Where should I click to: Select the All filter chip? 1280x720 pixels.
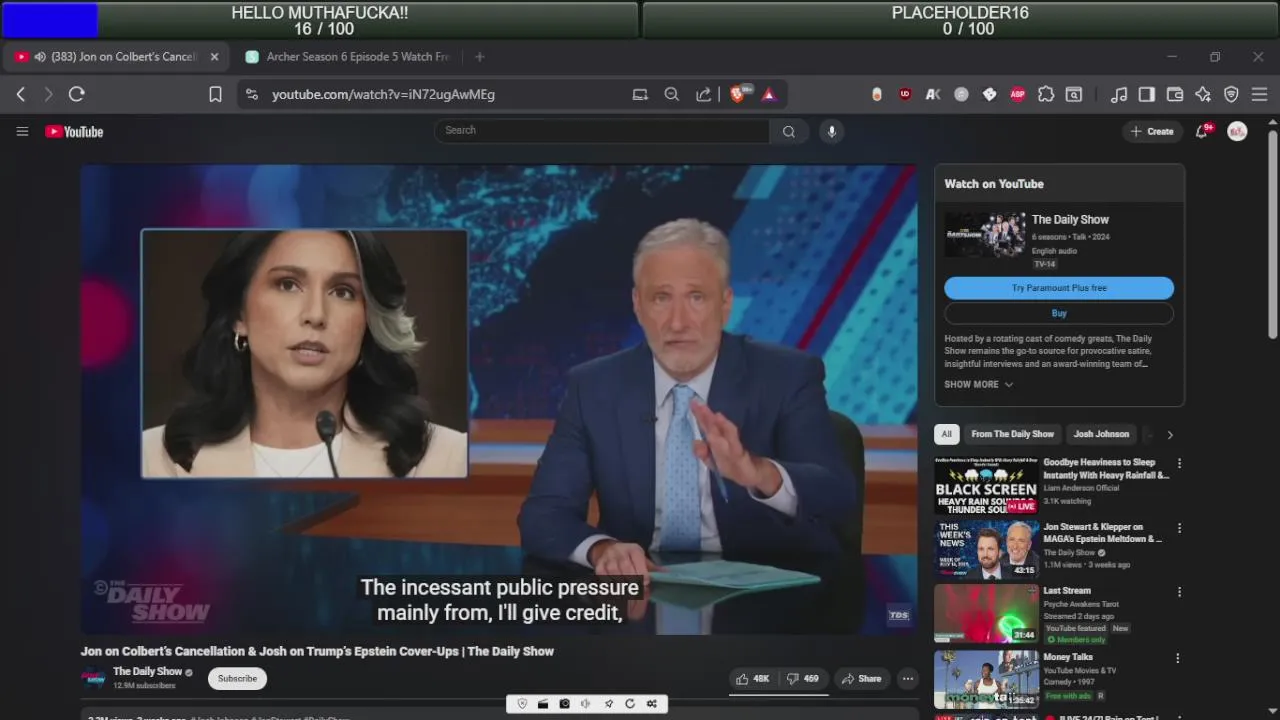947,434
